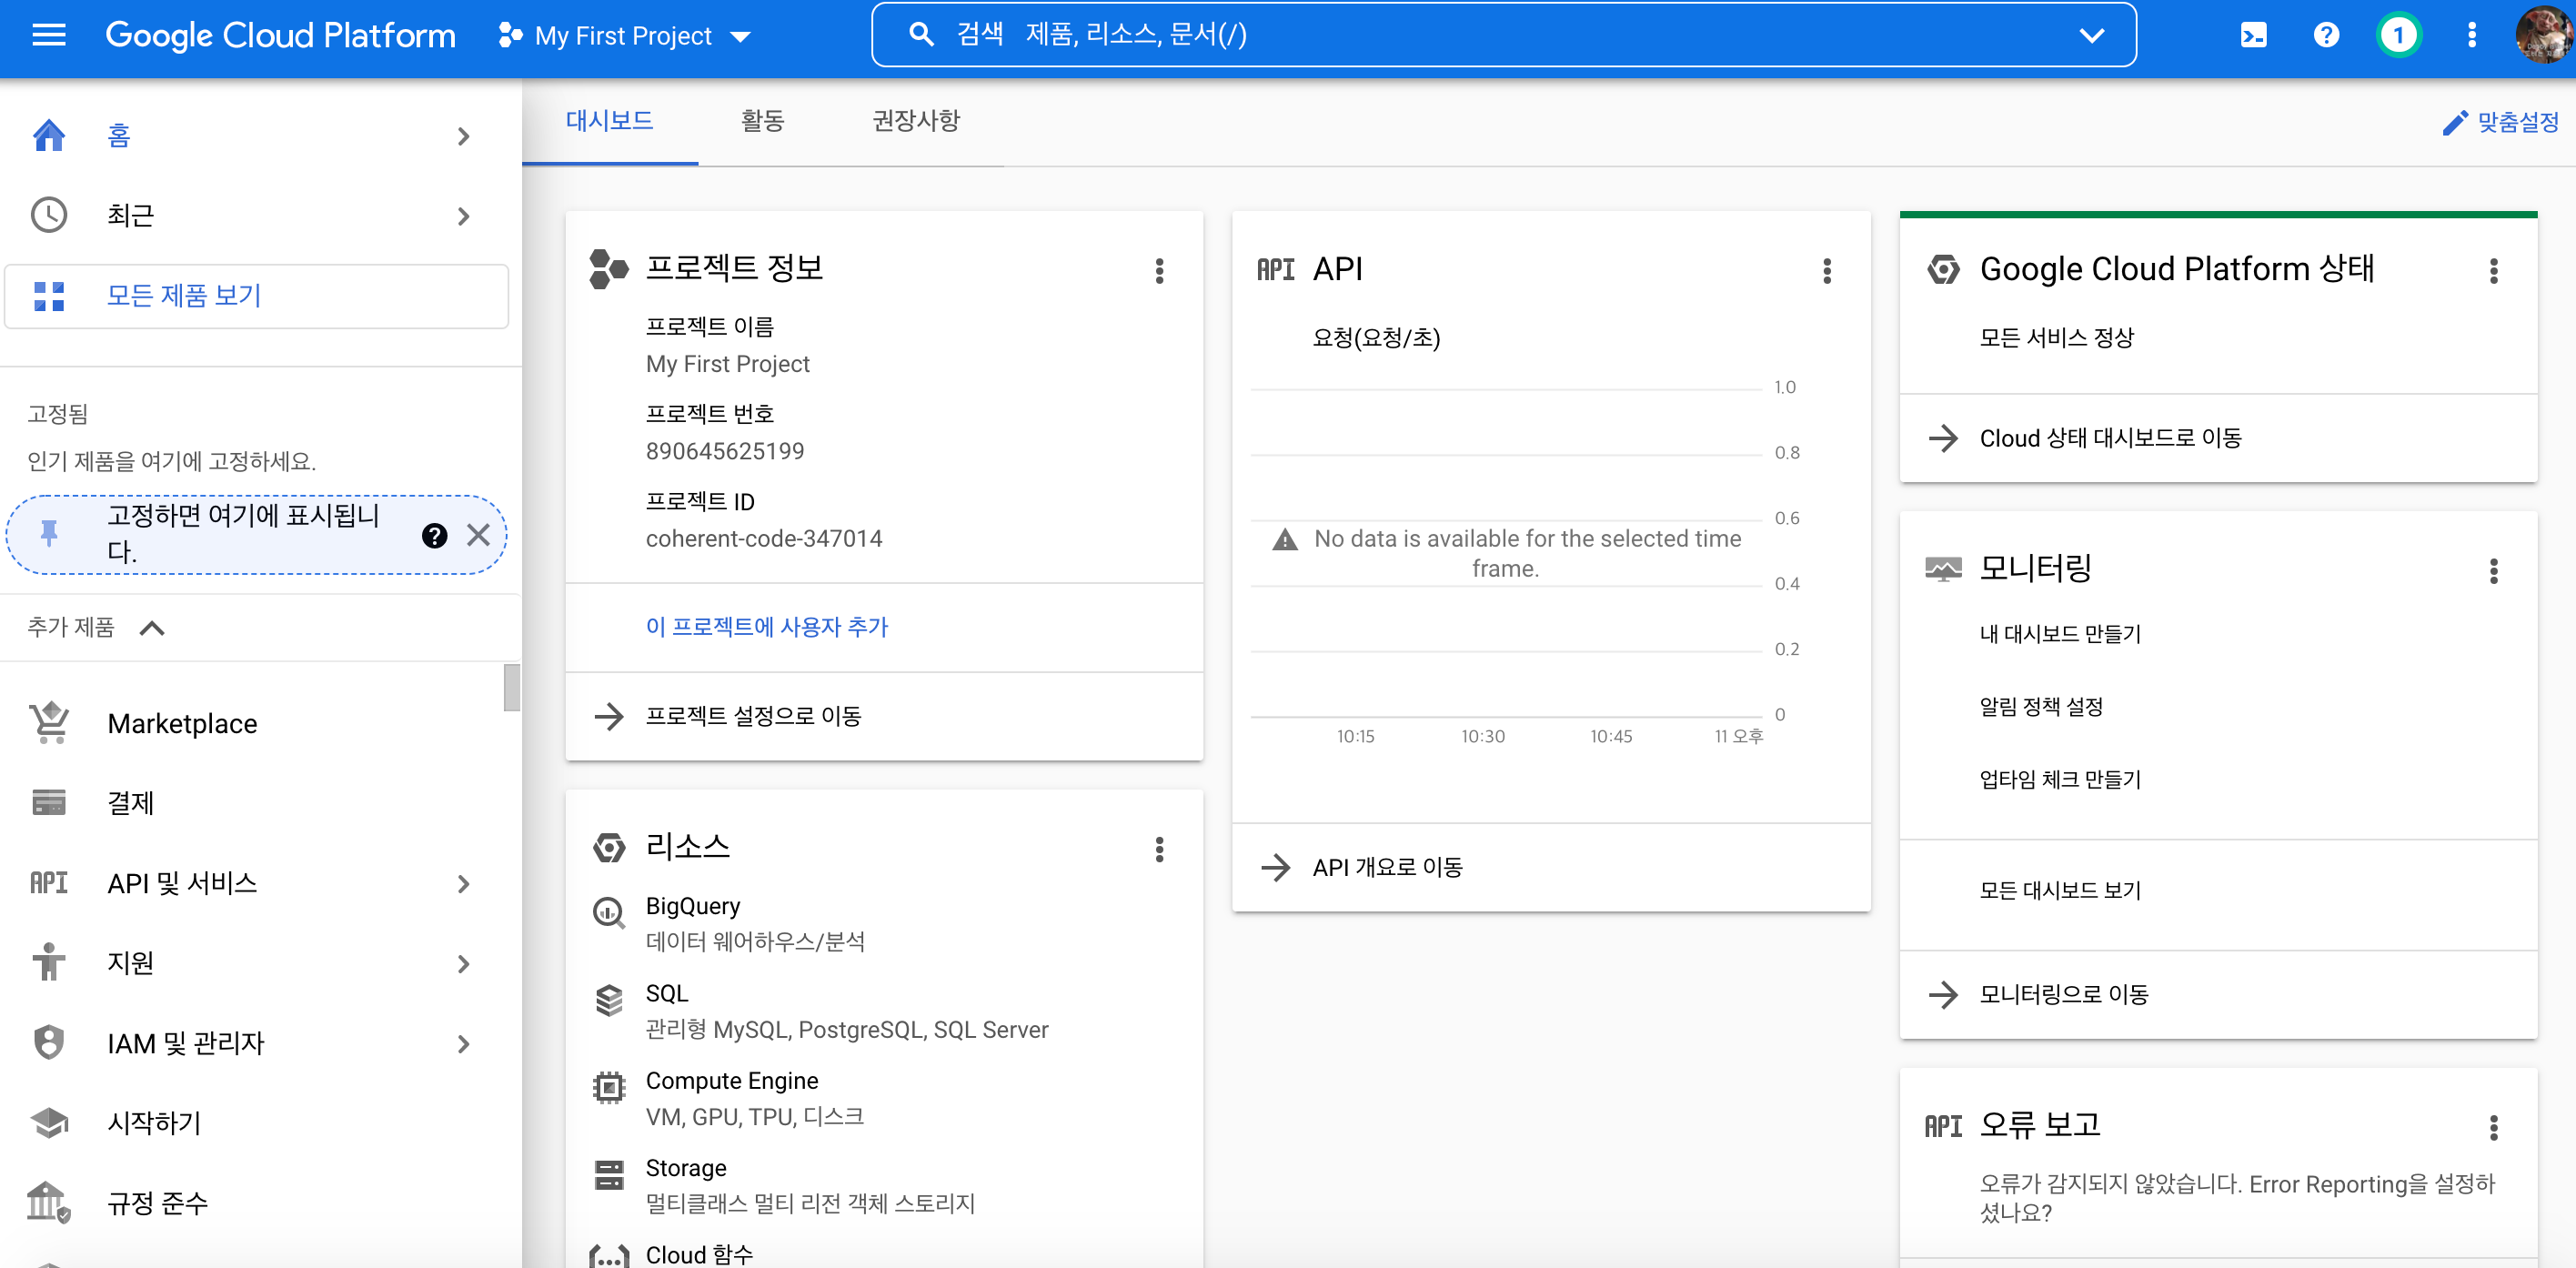Open 프로젝트 정보 card options menu
The width and height of the screenshot is (2576, 1268).
(1159, 270)
